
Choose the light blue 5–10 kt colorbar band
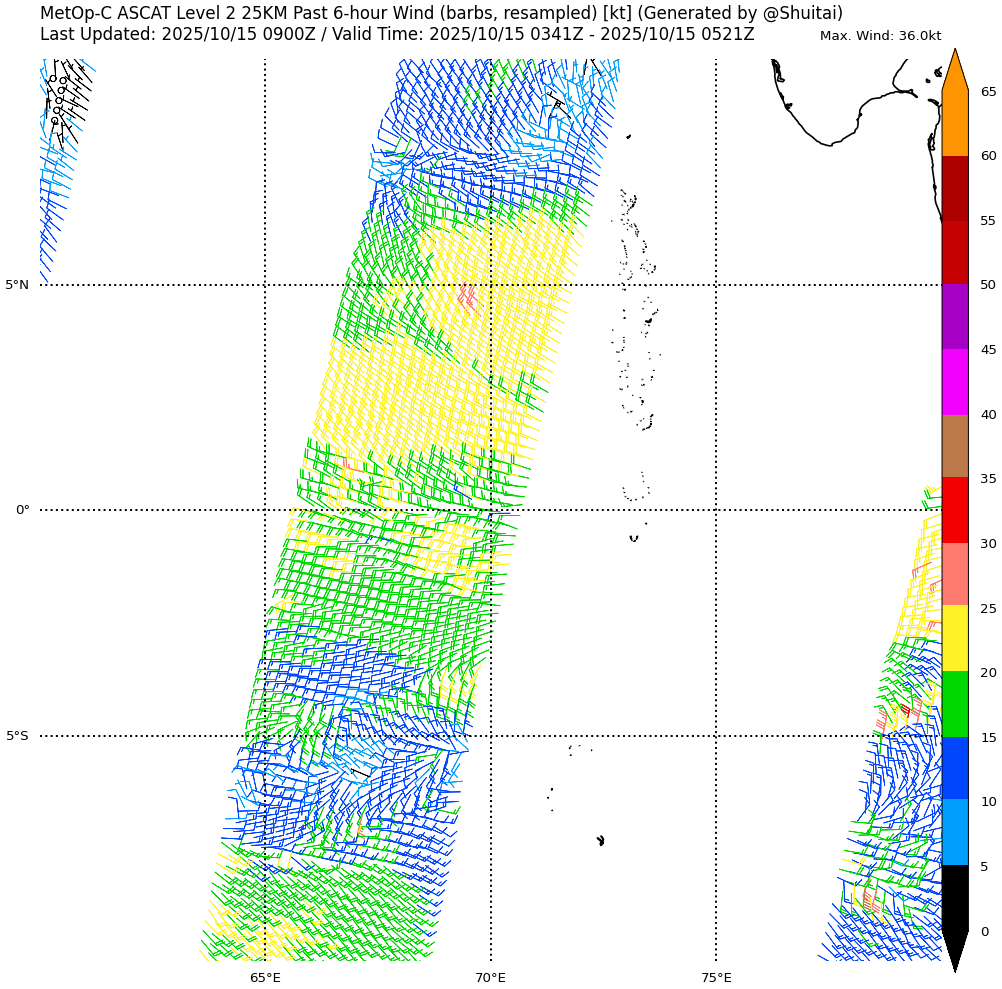[955, 832]
